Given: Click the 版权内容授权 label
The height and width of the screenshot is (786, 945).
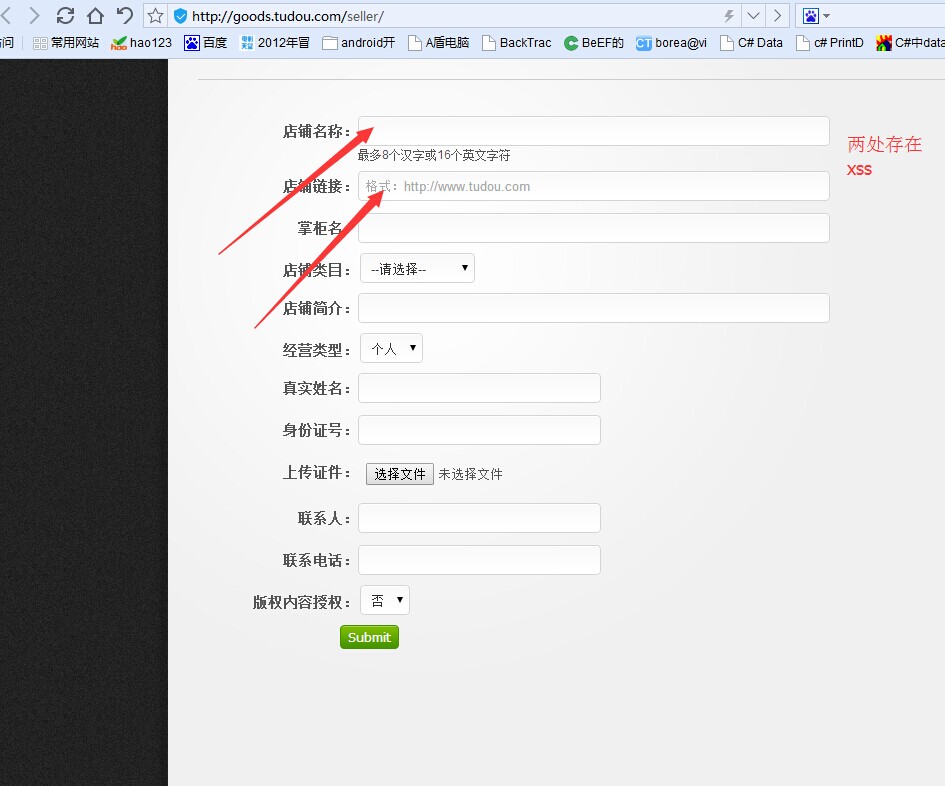Looking at the screenshot, I should pos(301,602).
